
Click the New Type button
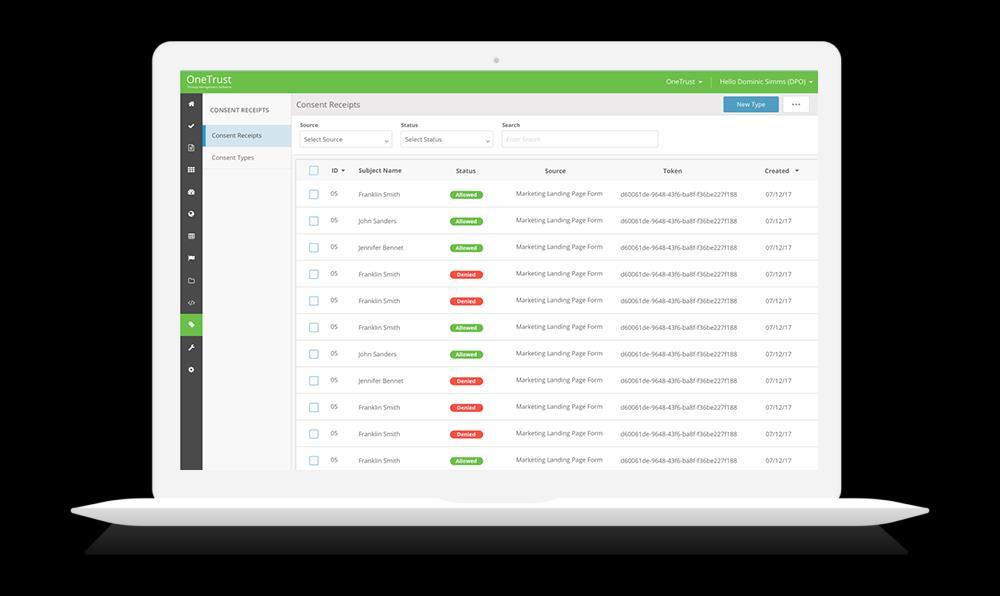coord(751,105)
